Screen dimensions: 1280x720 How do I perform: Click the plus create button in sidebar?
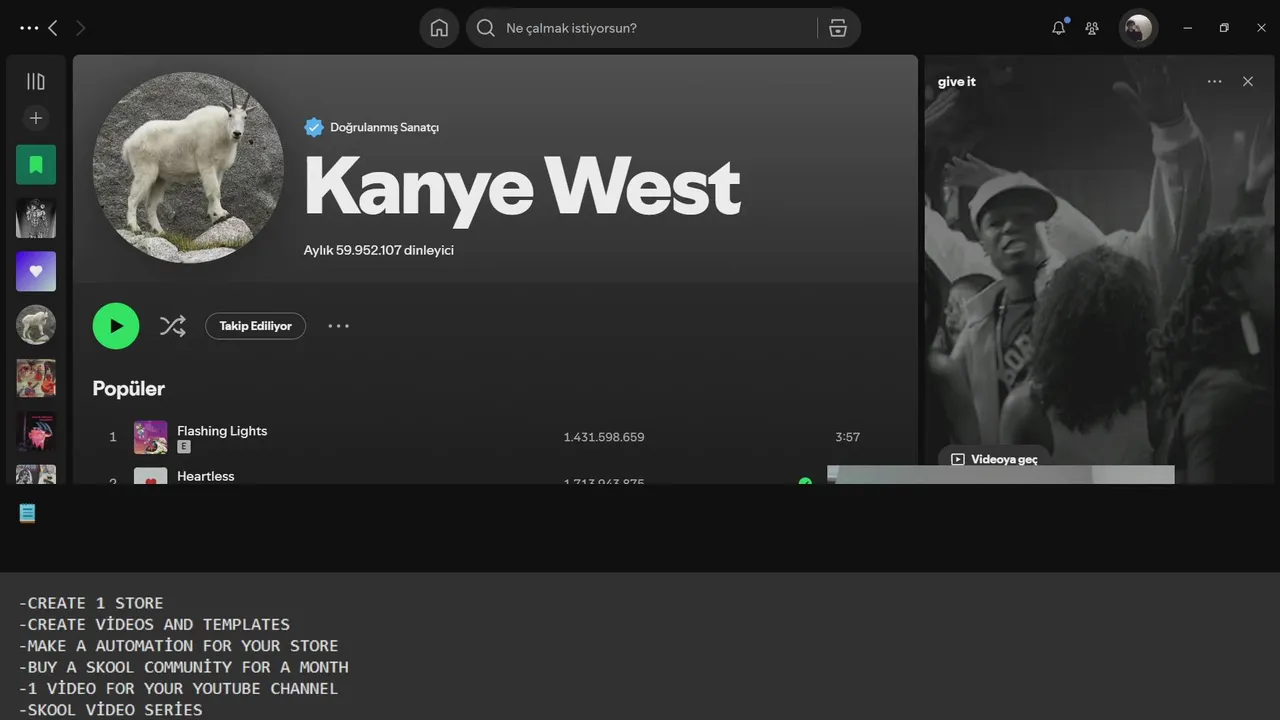coord(36,118)
